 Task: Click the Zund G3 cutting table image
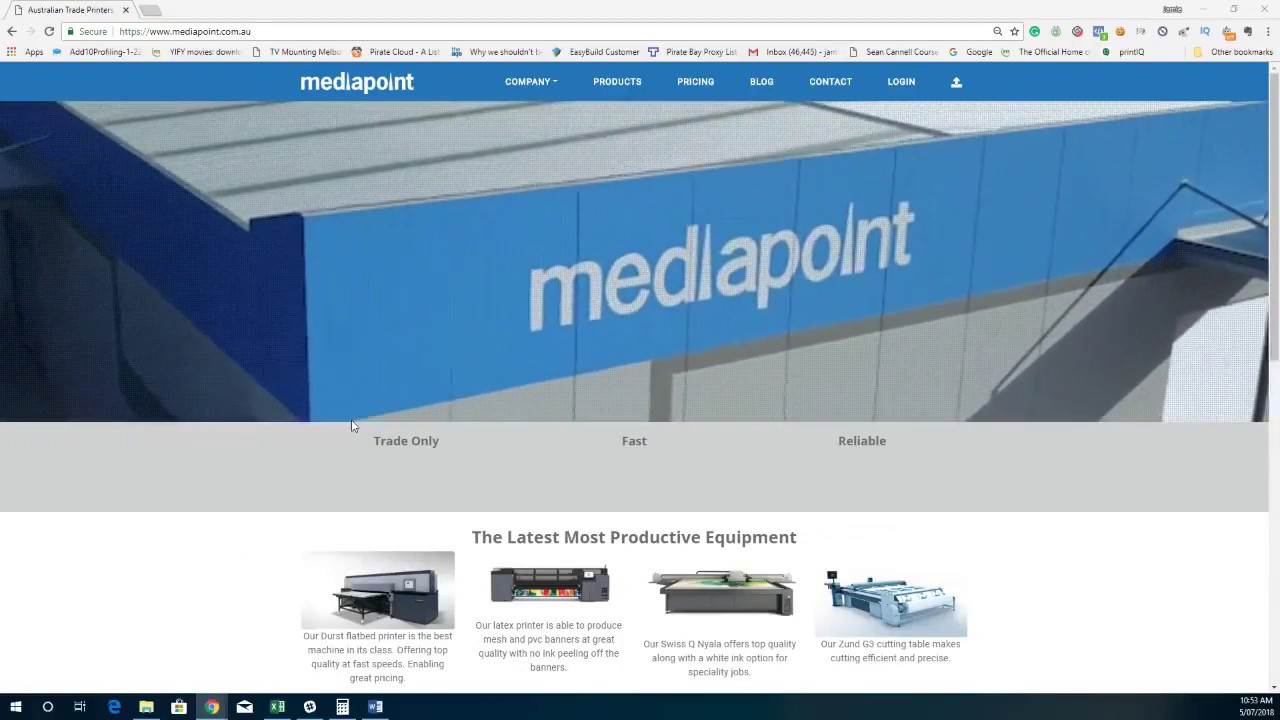890,602
